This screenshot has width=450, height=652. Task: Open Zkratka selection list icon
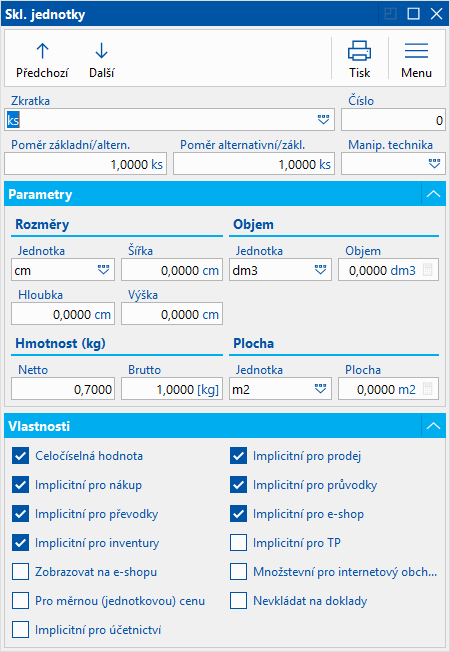pos(323,120)
